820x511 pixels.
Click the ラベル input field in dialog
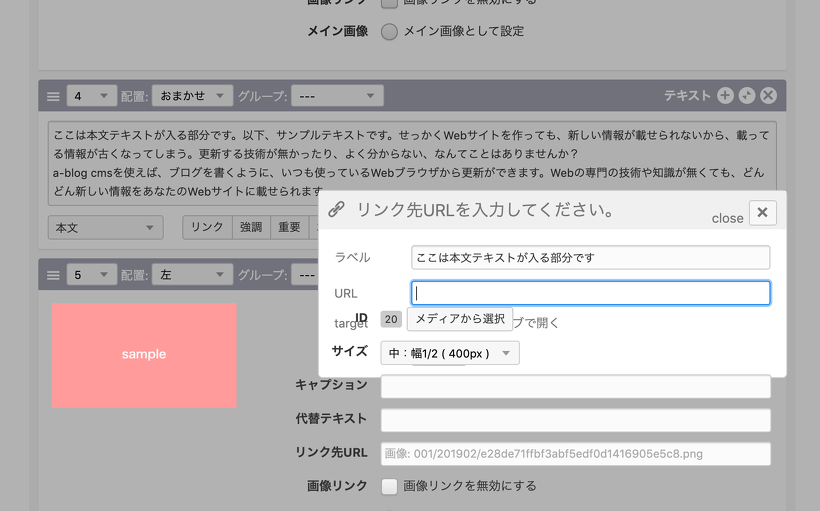(x=590, y=257)
